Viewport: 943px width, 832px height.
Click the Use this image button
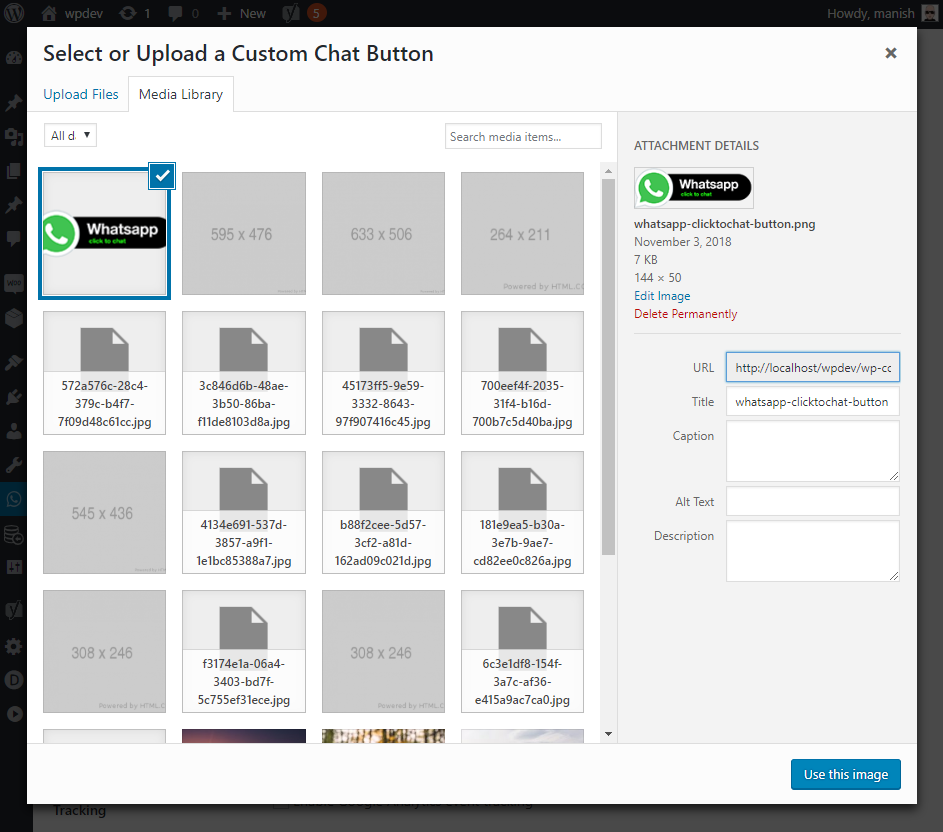(x=846, y=774)
